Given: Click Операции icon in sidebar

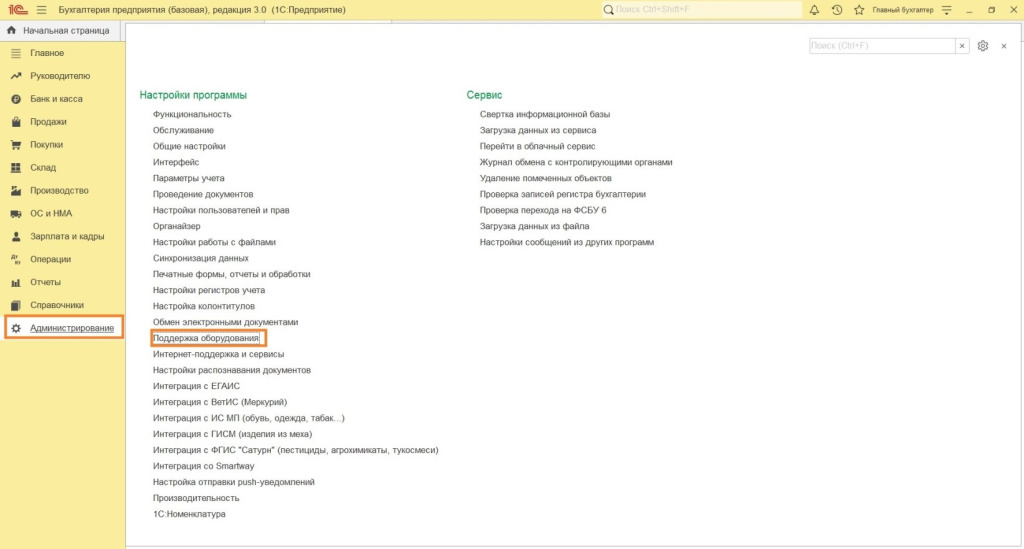Looking at the screenshot, I should (x=16, y=259).
